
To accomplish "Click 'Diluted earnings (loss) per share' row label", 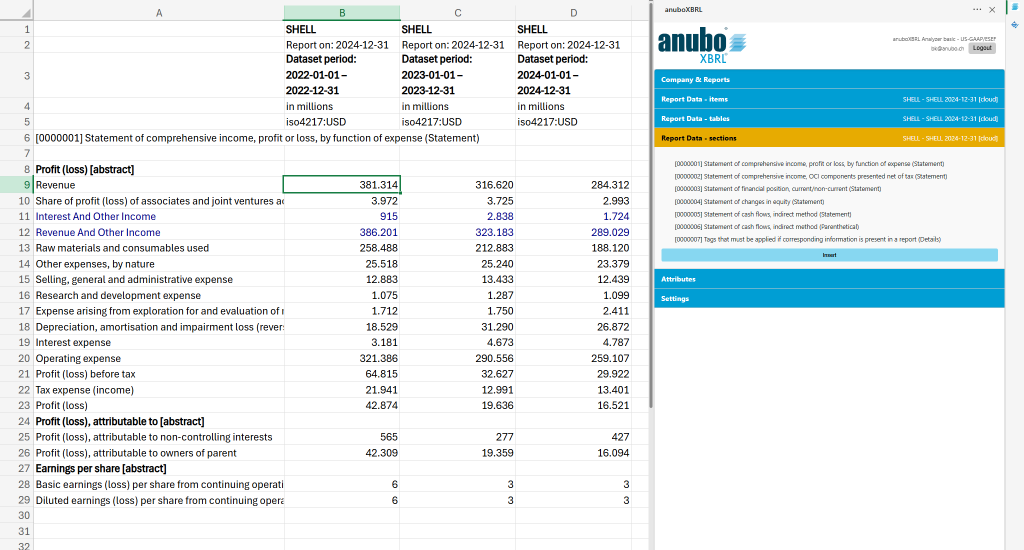I will tap(159, 500).
